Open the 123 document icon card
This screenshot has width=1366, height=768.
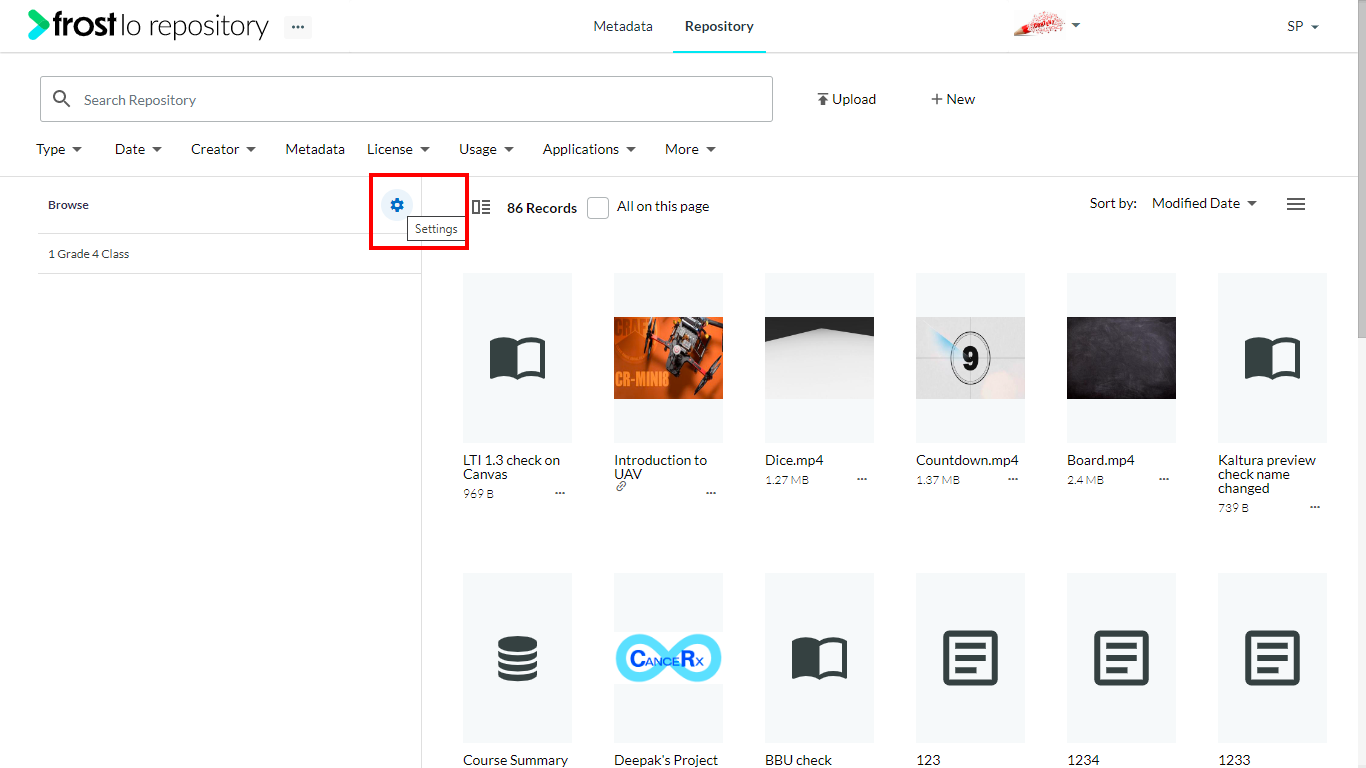click(970, 658)
